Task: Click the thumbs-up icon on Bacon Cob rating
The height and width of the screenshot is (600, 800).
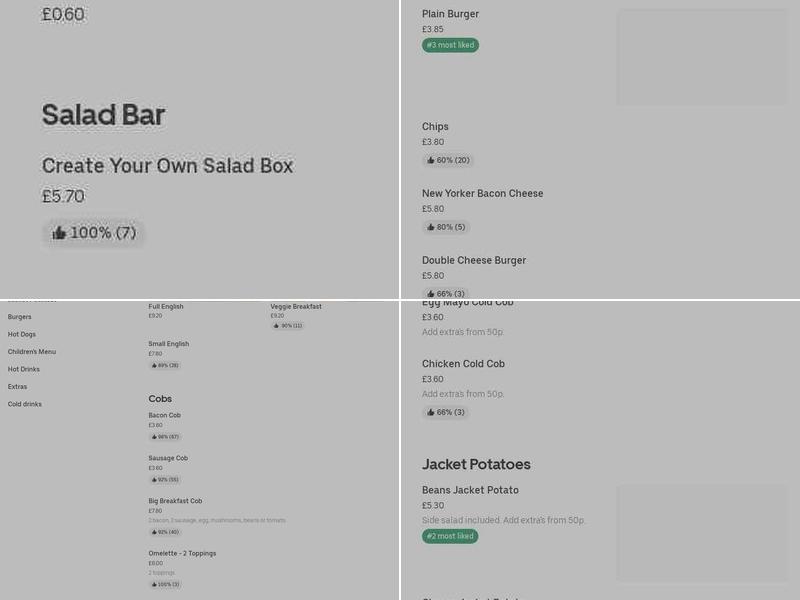Action: coord(152,436)
